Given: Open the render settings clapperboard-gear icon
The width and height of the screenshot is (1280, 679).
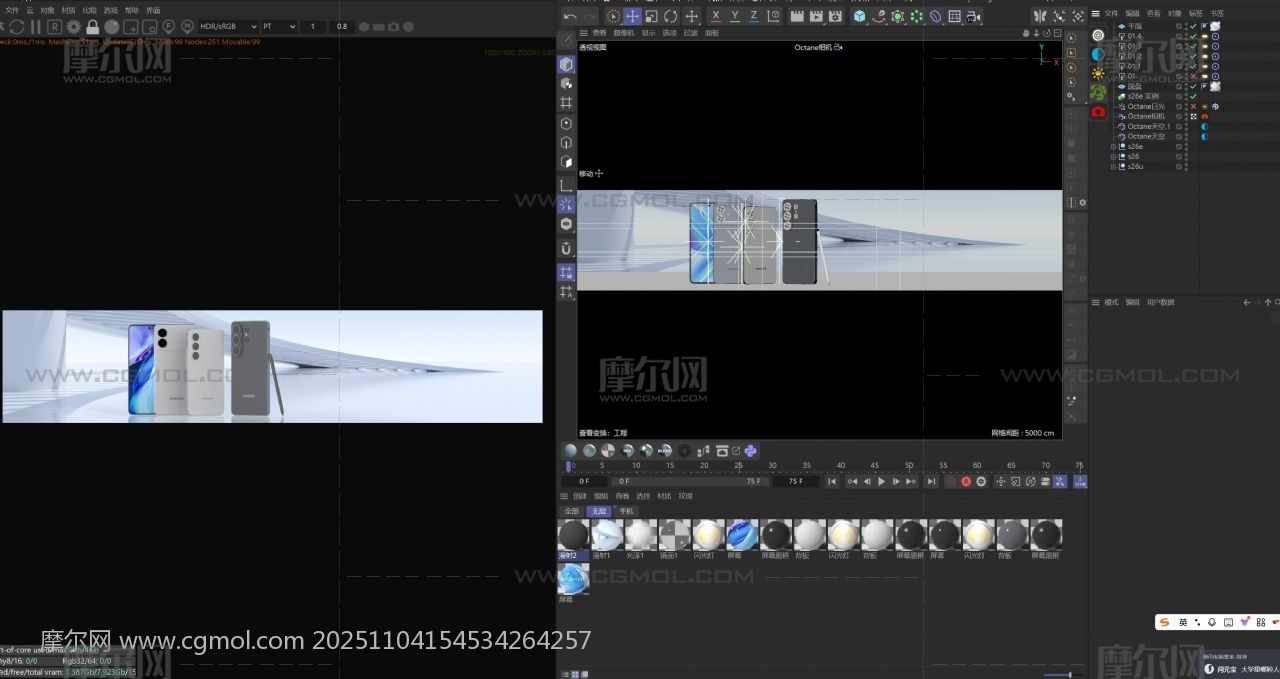Looking at the screenshot, I should point(836,16).
